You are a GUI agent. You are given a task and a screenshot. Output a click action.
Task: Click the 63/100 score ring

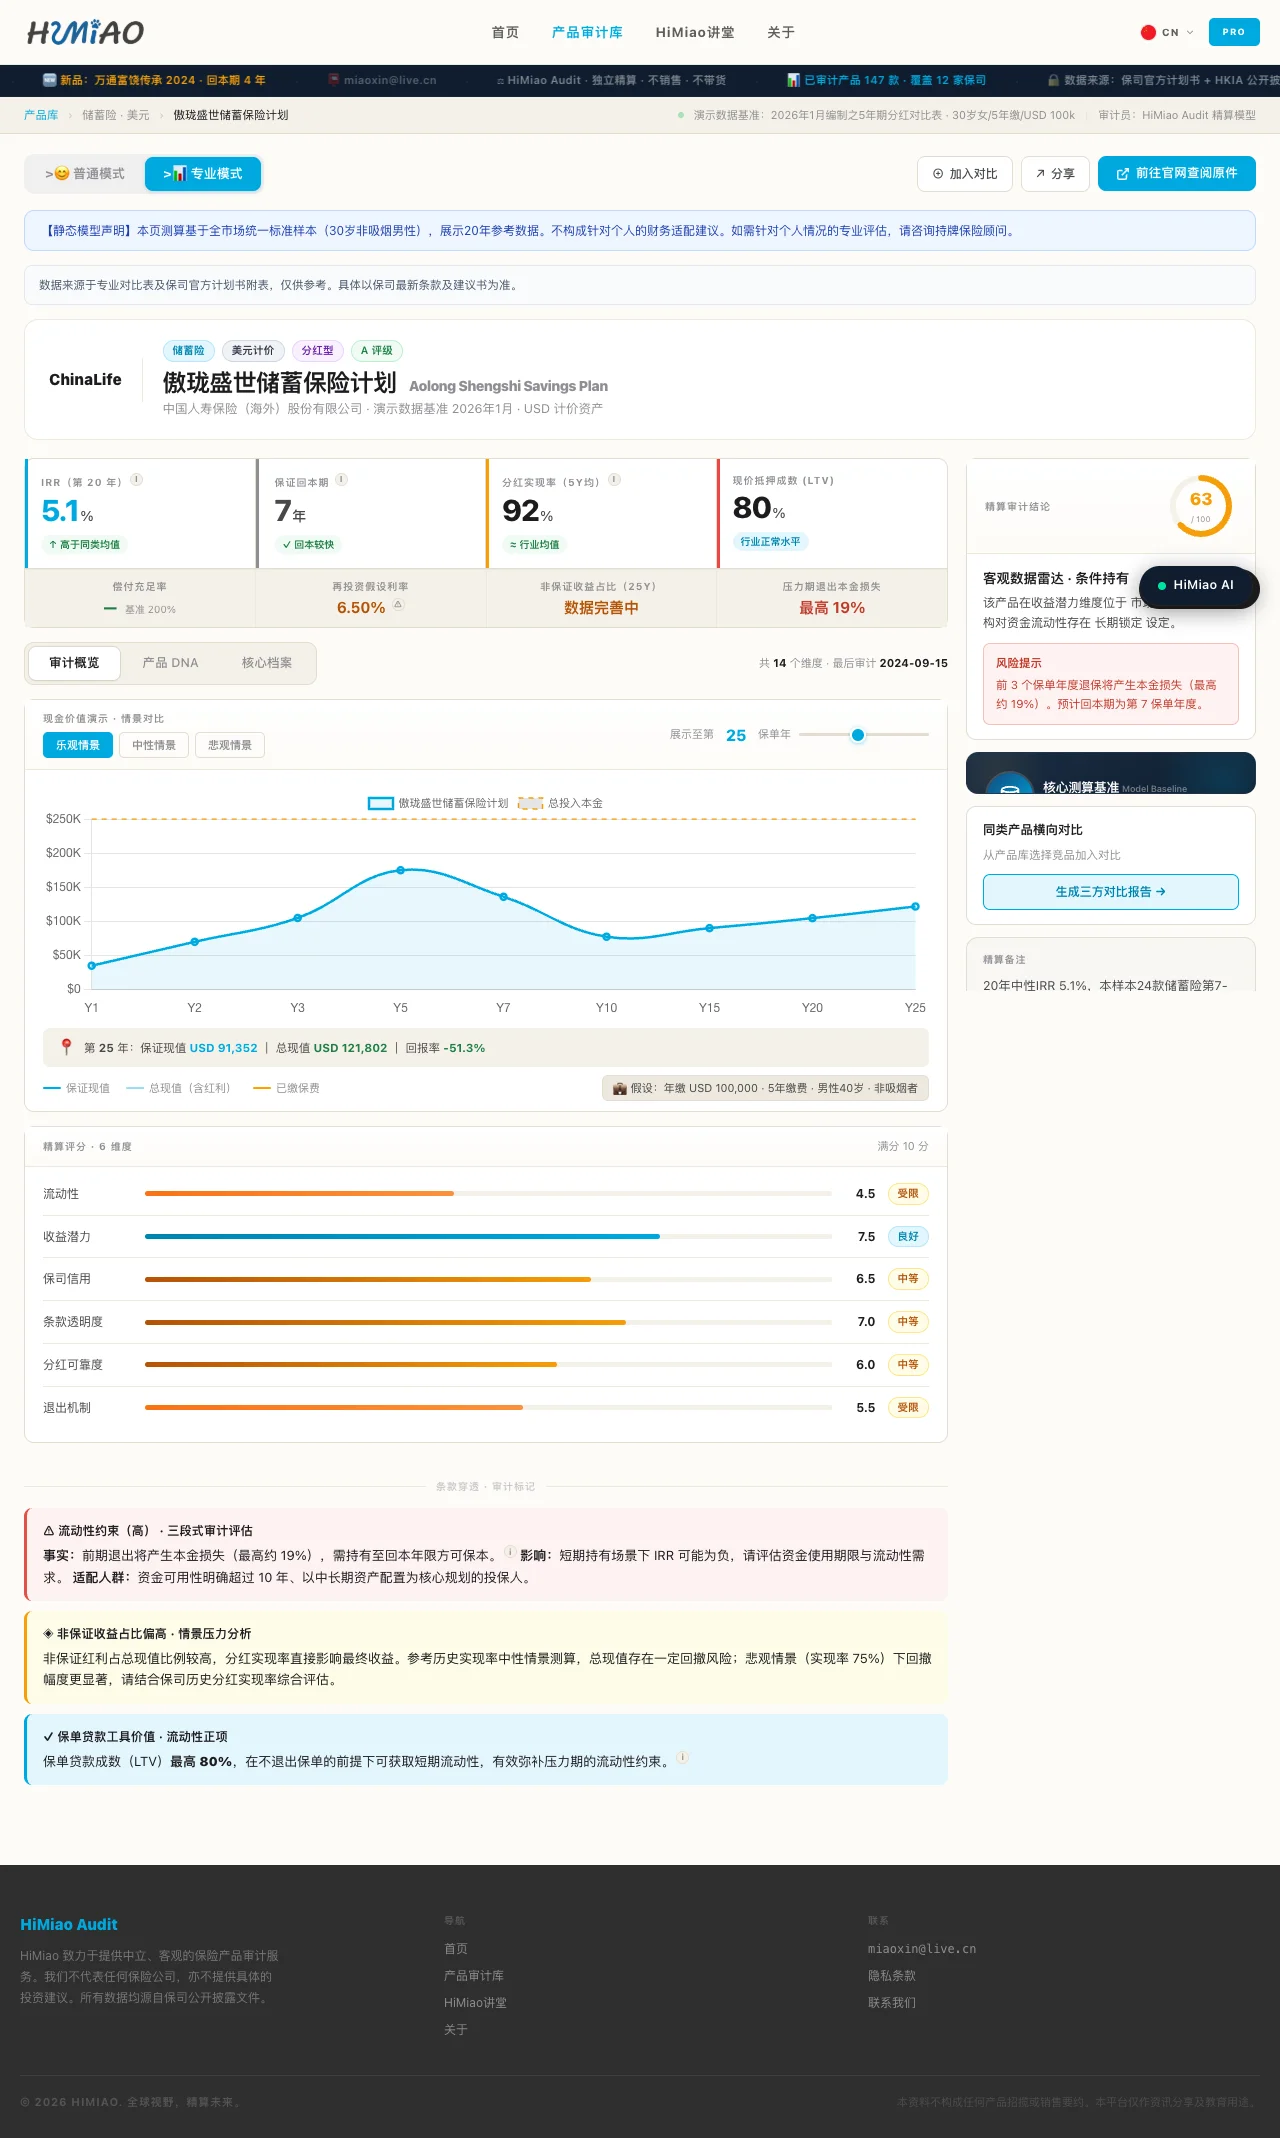coord(1201,506)
